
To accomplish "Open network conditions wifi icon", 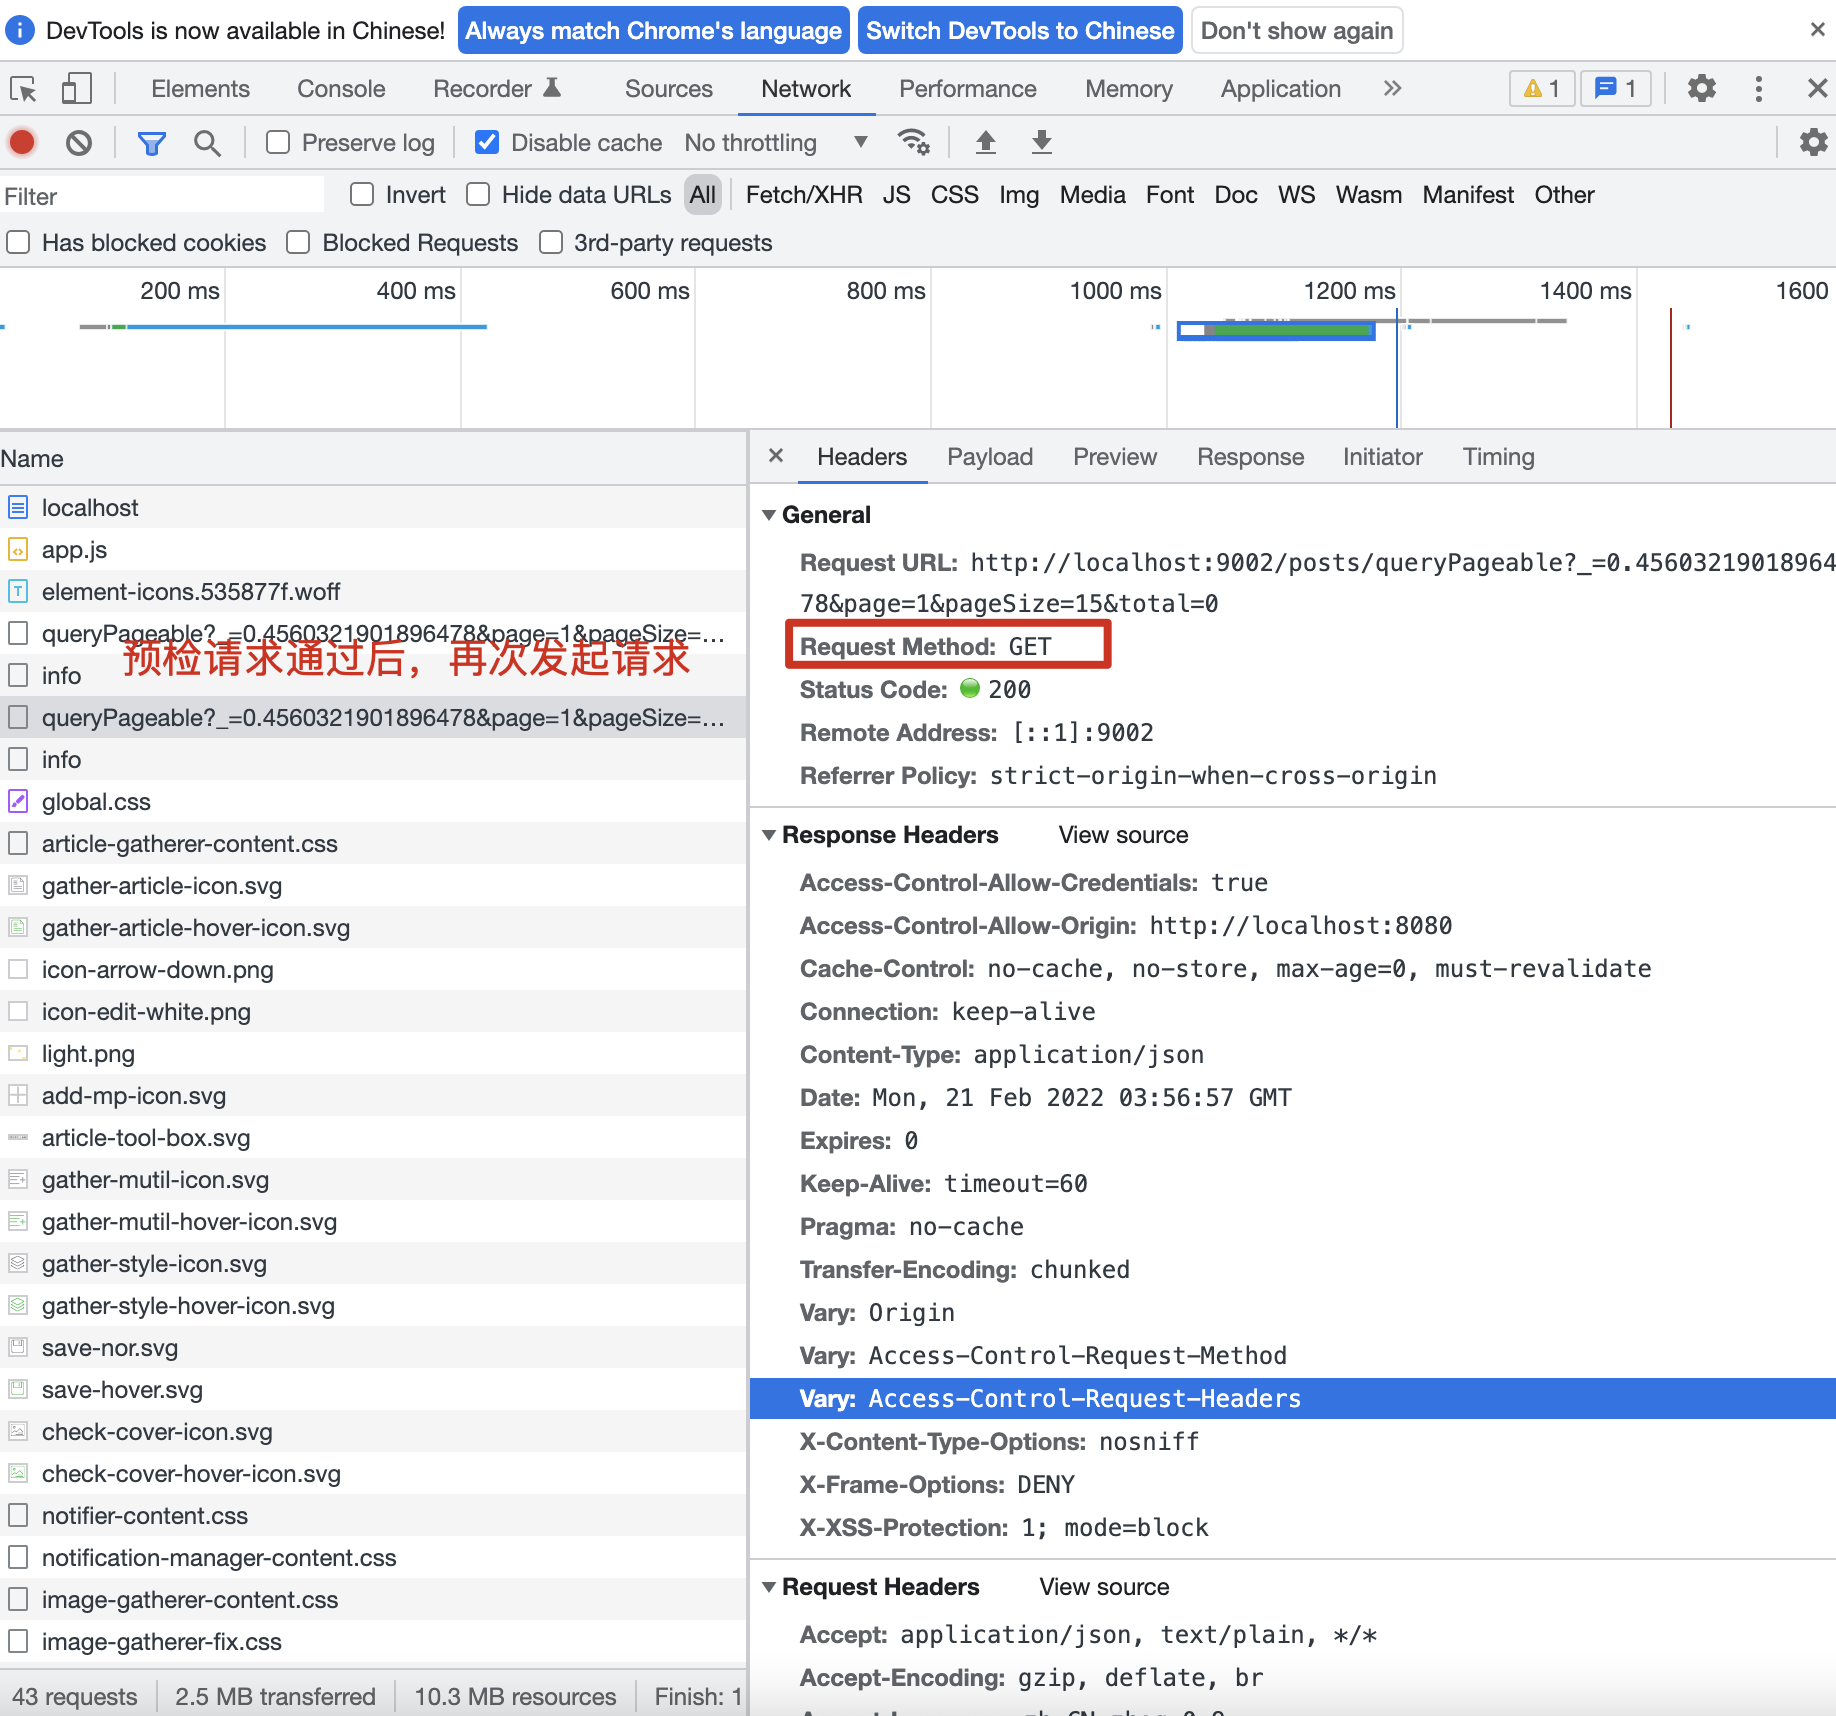I will pyautogui.click(x=913, y=143).
